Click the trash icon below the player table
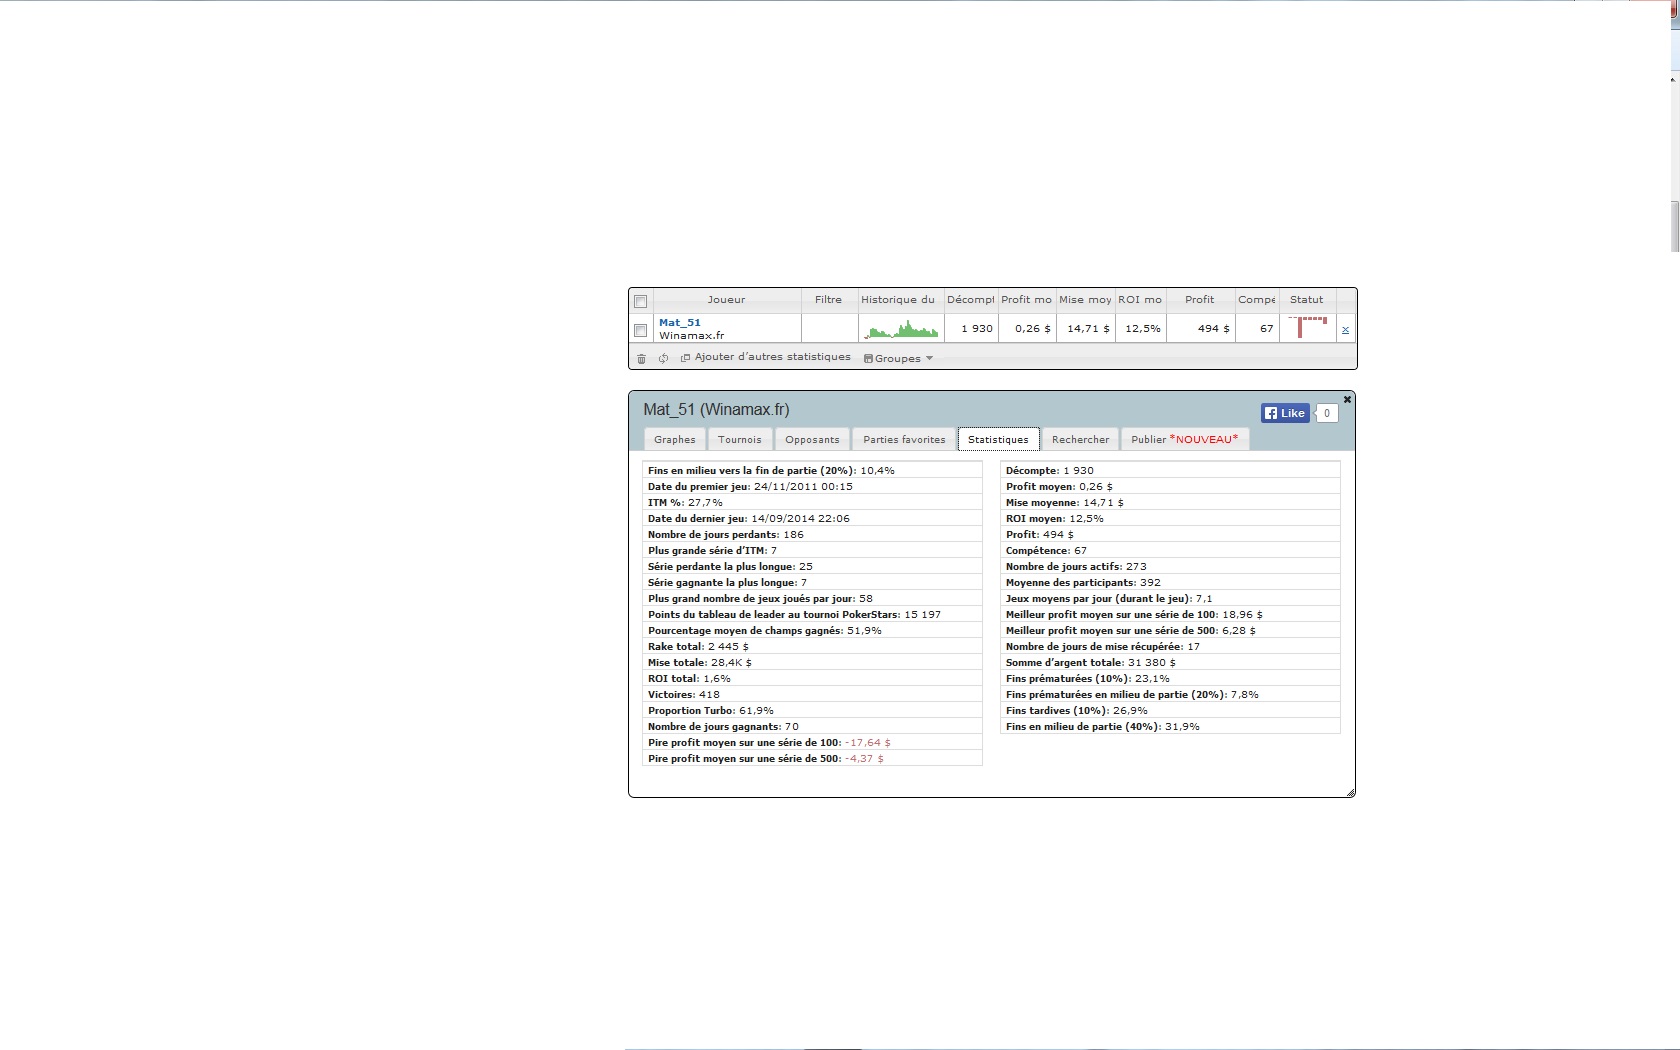The height and width of the screenshot is (1050, 1680). click(641, 358)
